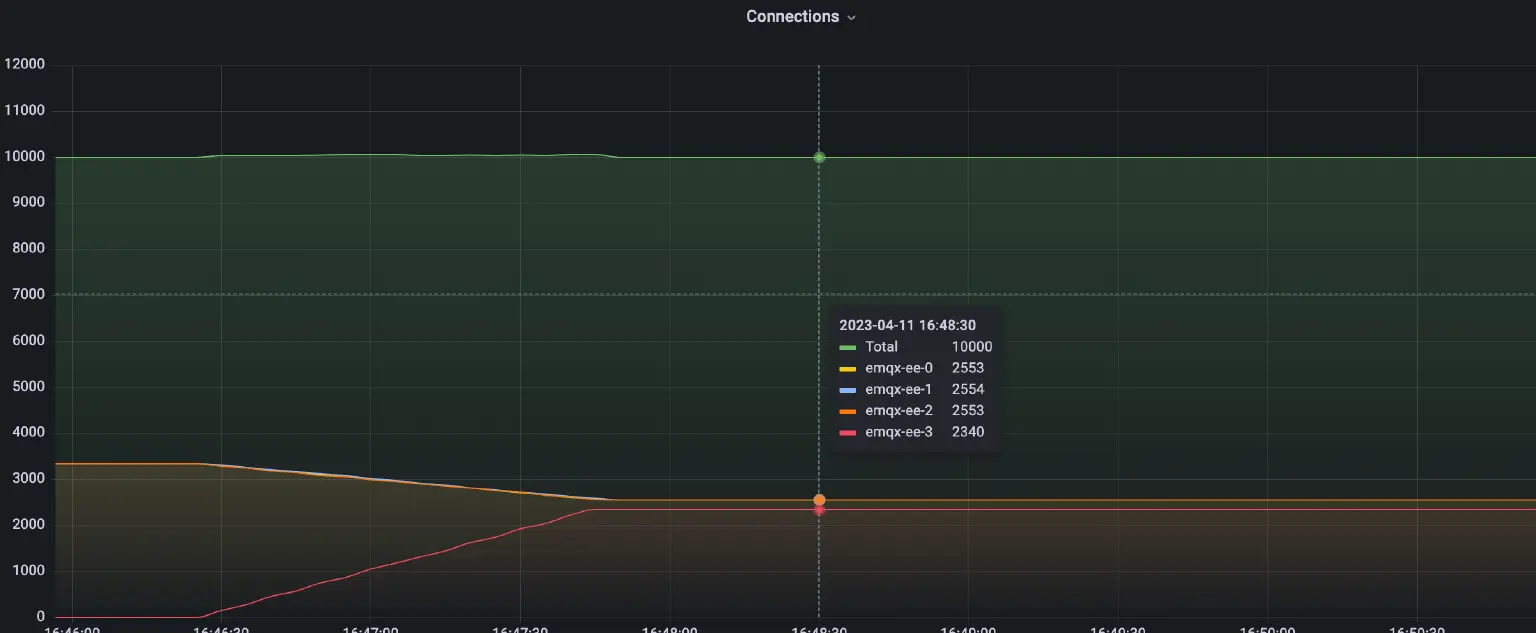Select the emqx-ee-0 entry in the tooltip
Screen dimensions: 1536x633
click(x=899, y=368)
